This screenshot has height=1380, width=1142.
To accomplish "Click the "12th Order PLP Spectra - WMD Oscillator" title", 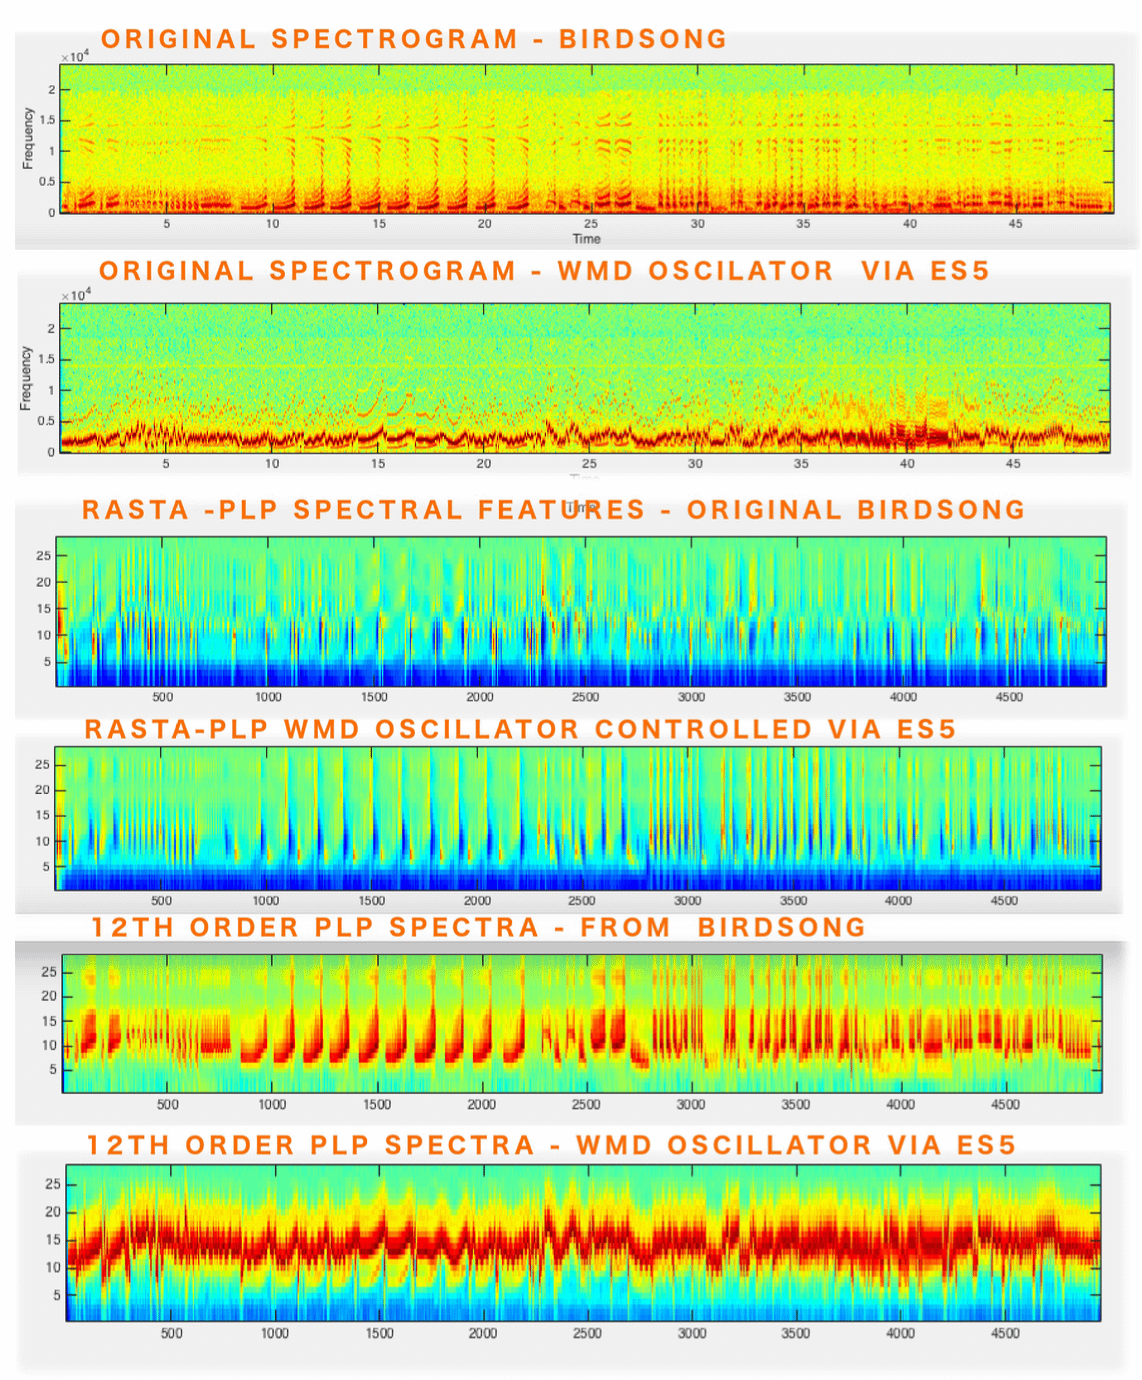I will coord(551,1145).
